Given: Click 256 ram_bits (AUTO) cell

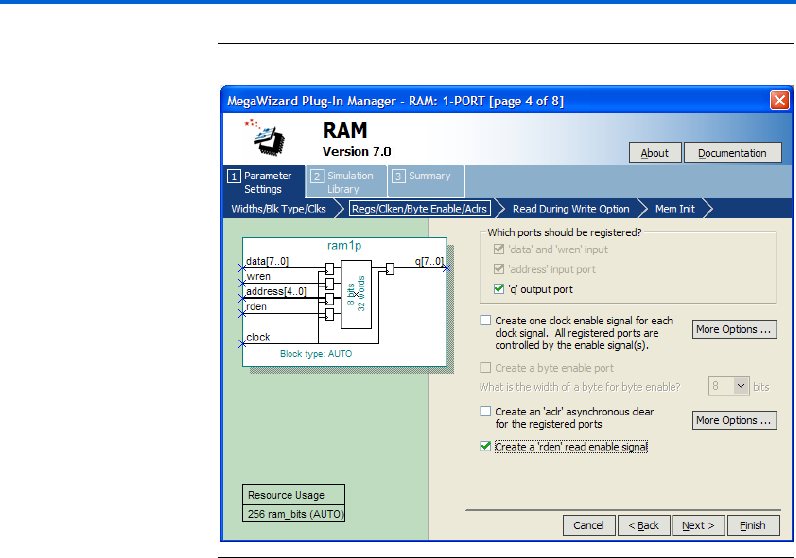Looking at the screenshot, I should [293, 514].
